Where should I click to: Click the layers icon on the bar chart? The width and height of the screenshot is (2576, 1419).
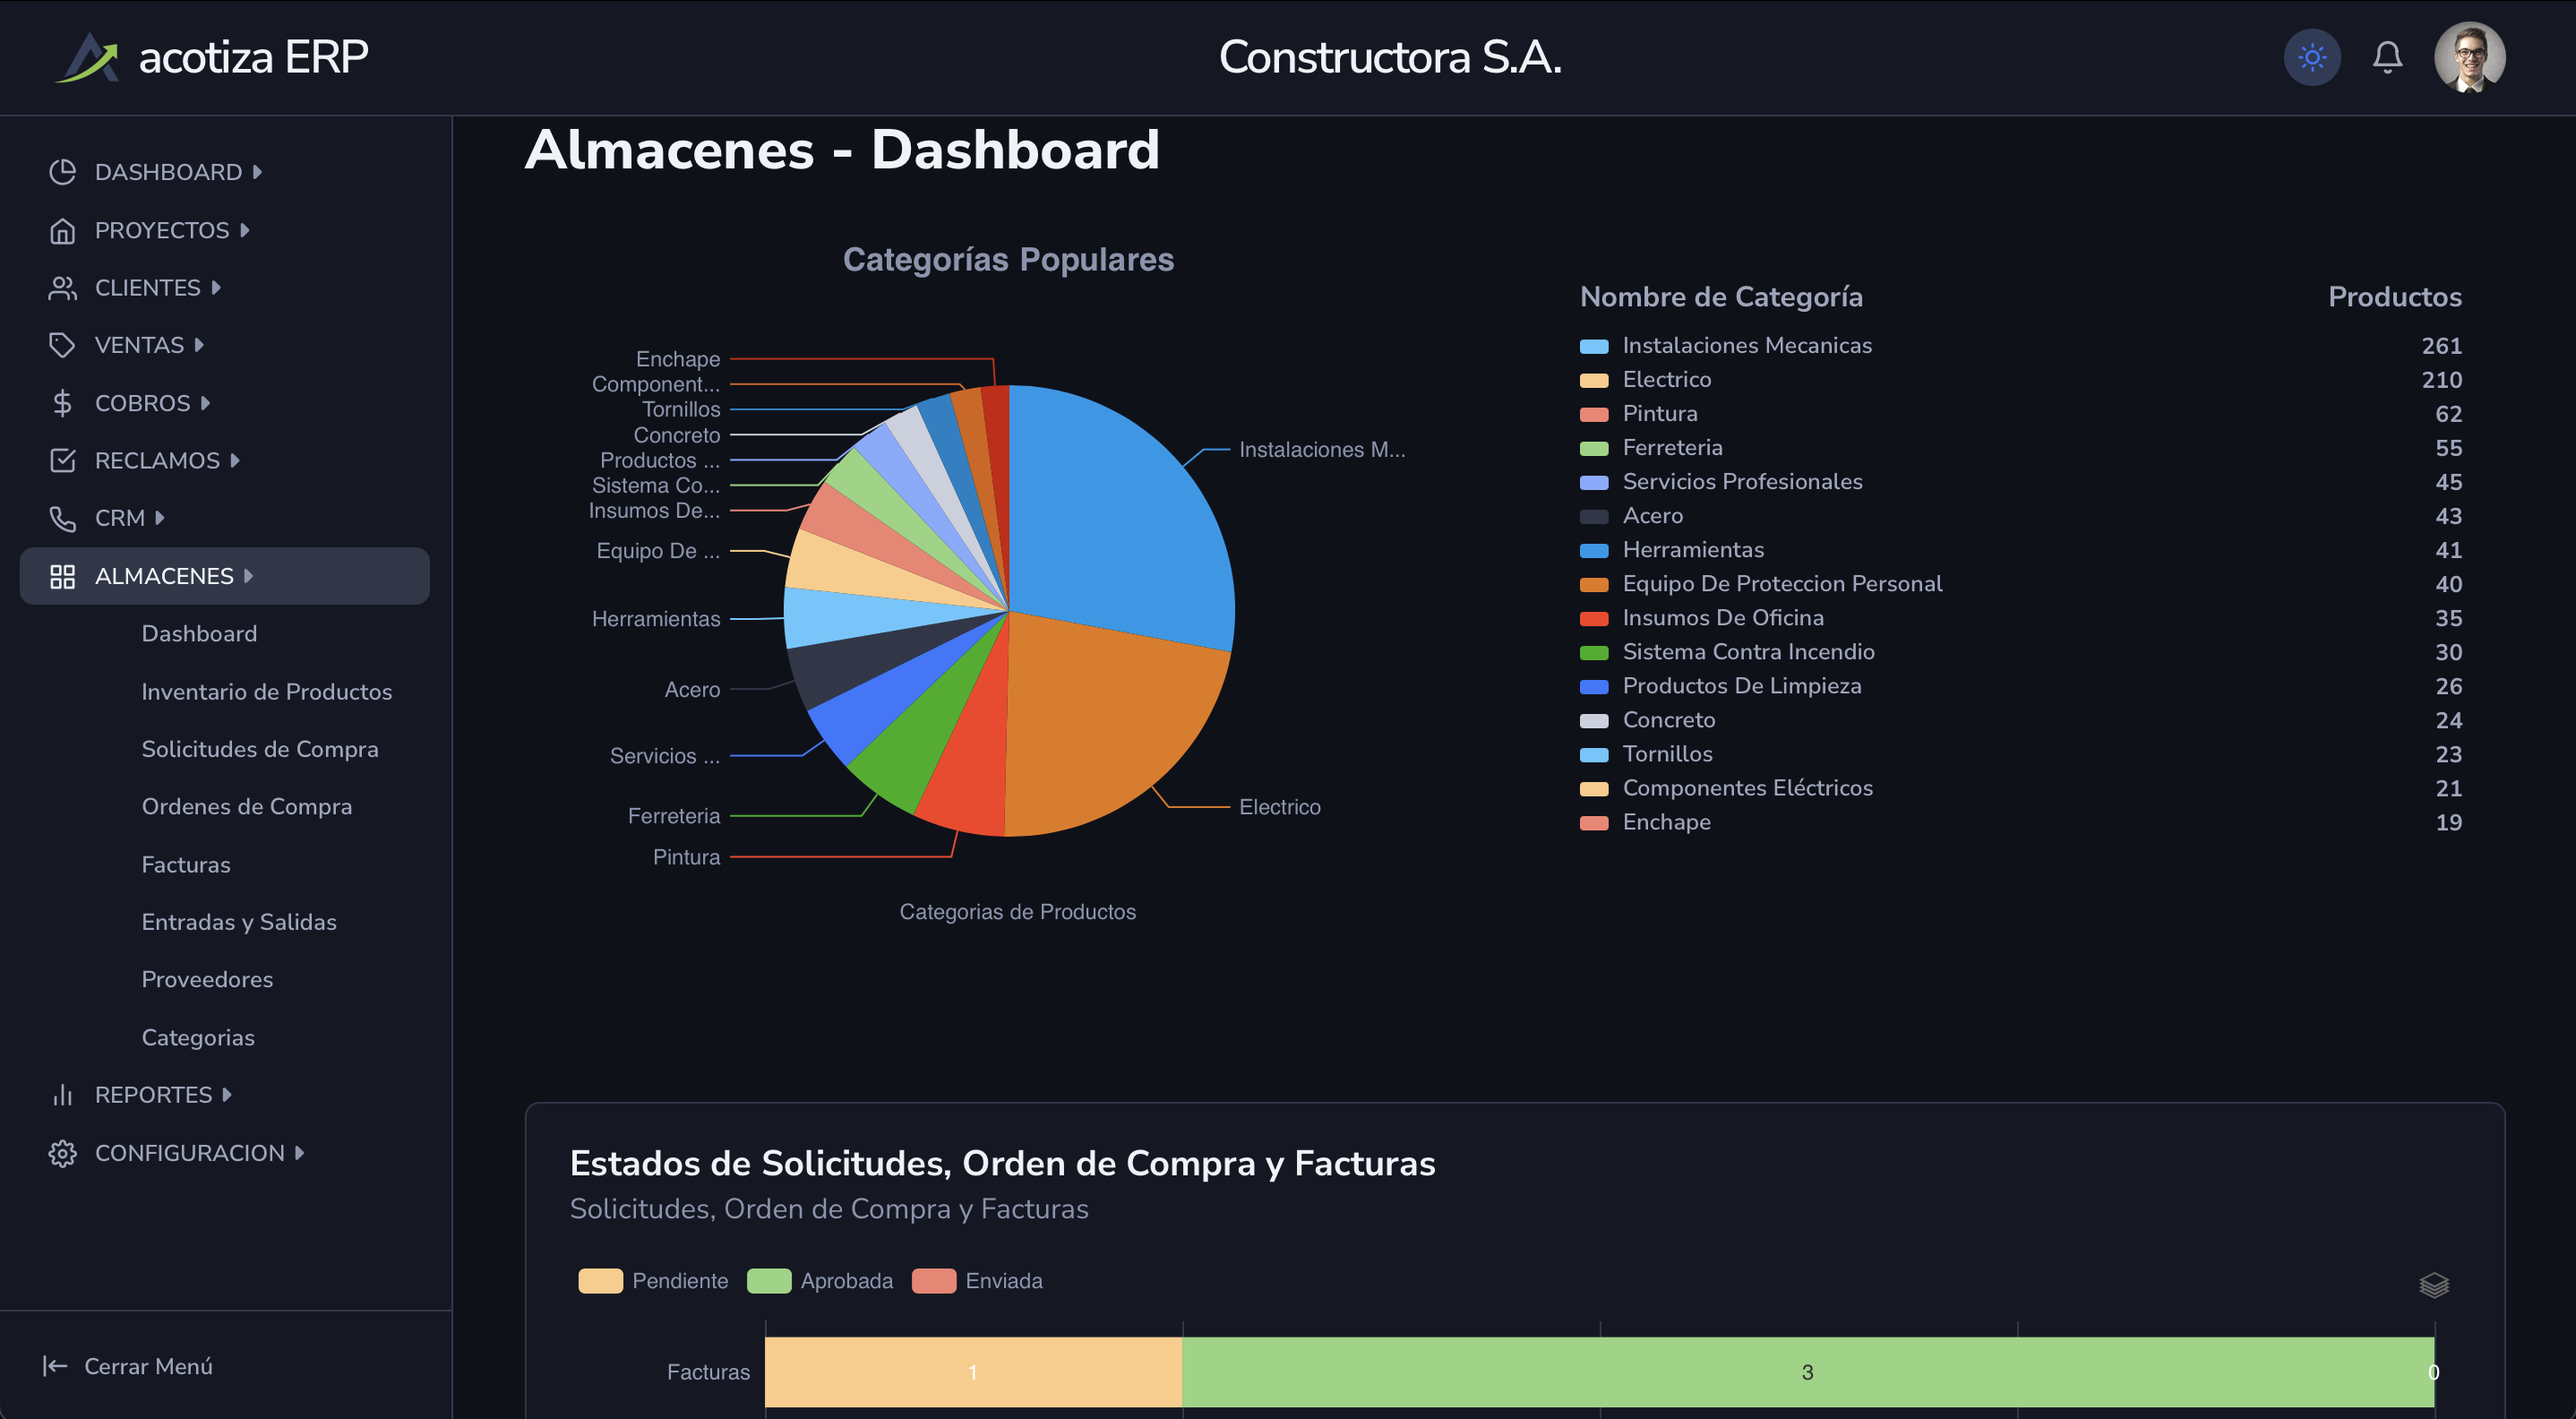coord(2433,1284)
